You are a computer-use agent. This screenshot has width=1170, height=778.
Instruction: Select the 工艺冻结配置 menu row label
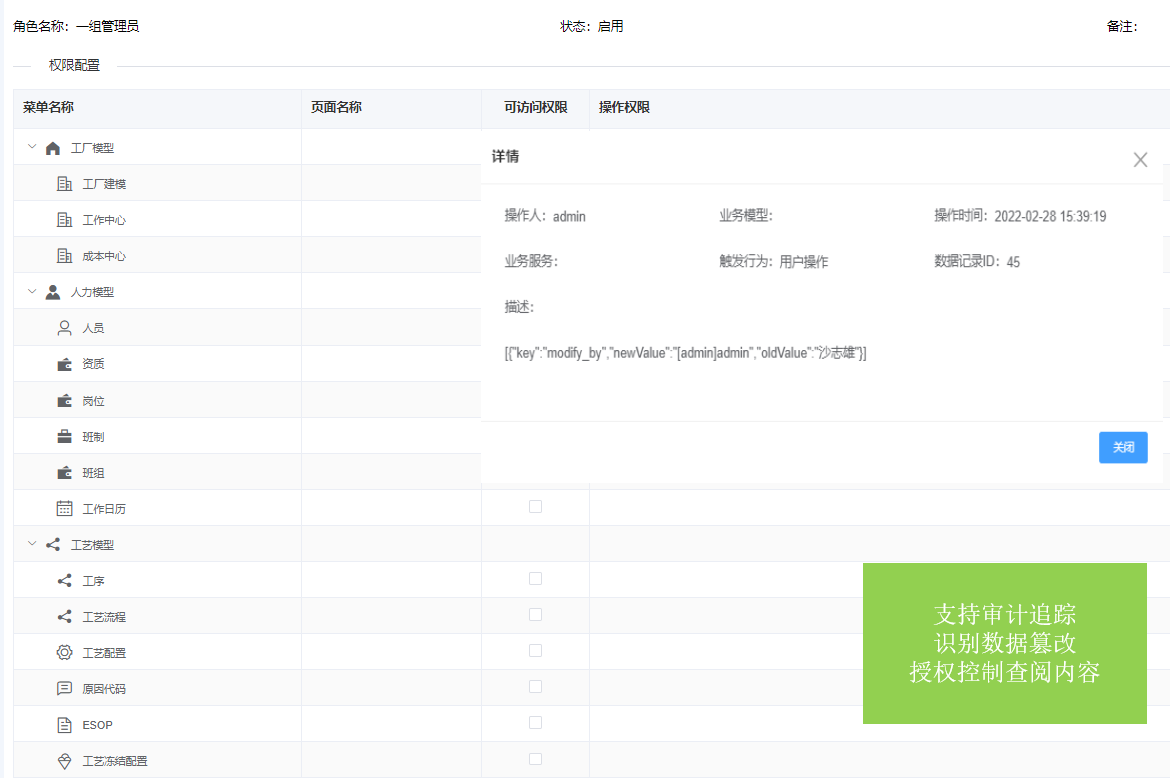click(115, 761)
